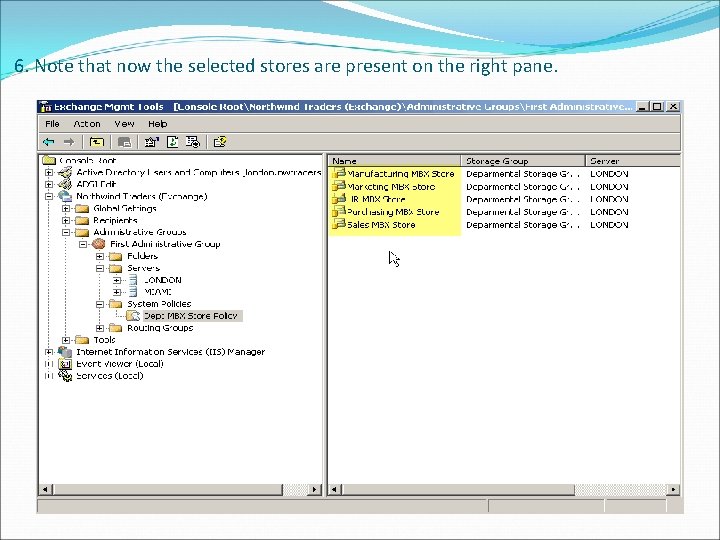The image size is (720, 540).
Task: Select the Routing Groups tree item
Action: point(160,328)
